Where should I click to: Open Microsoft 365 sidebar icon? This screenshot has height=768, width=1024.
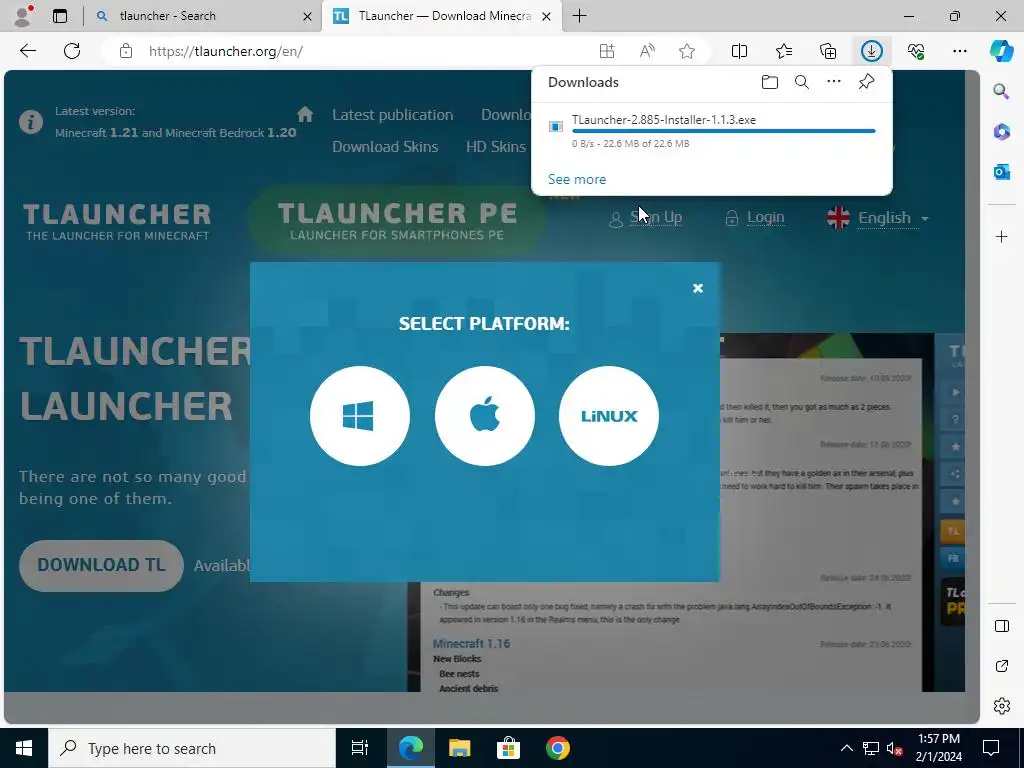point(1001,132)
